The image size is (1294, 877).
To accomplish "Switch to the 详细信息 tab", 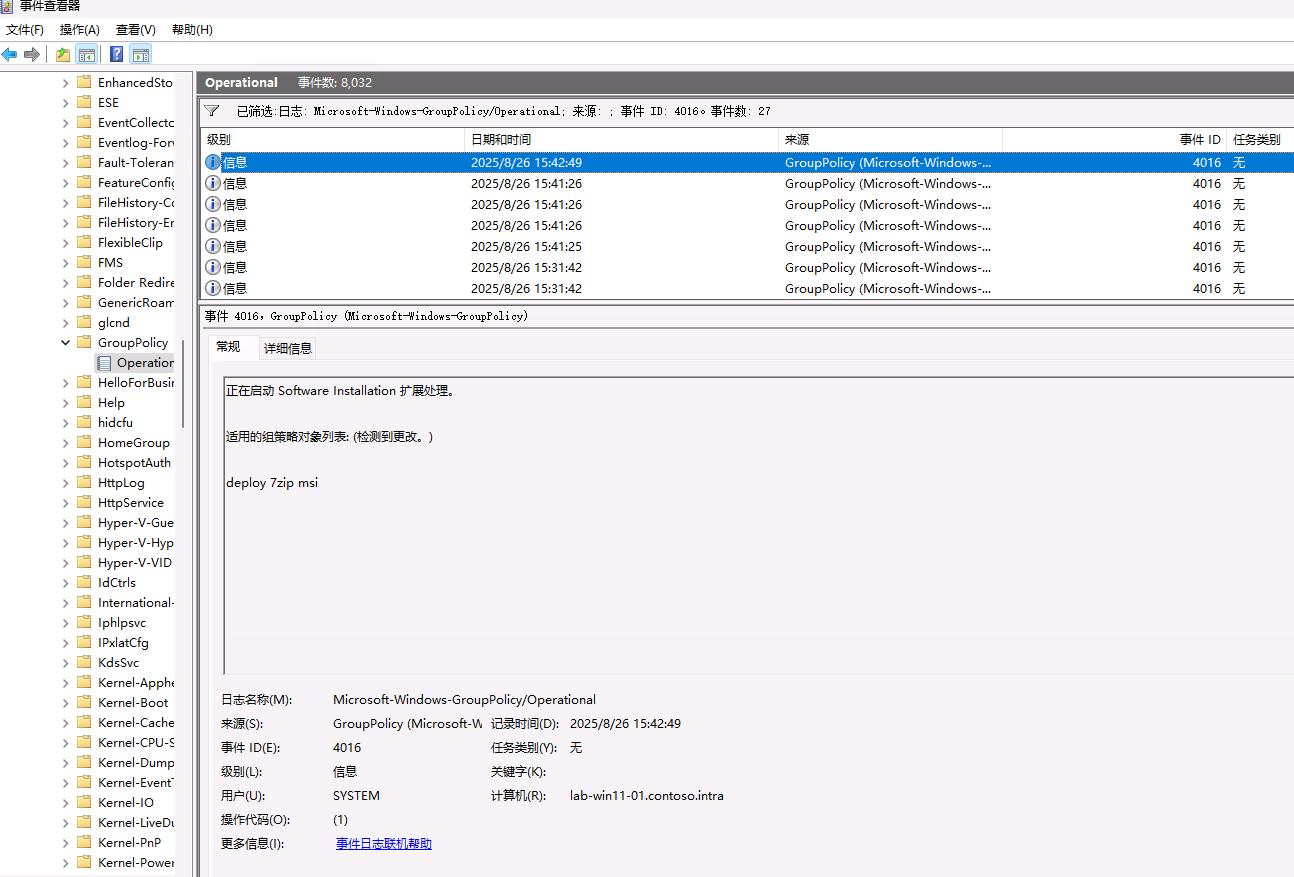I will (288, 348).
